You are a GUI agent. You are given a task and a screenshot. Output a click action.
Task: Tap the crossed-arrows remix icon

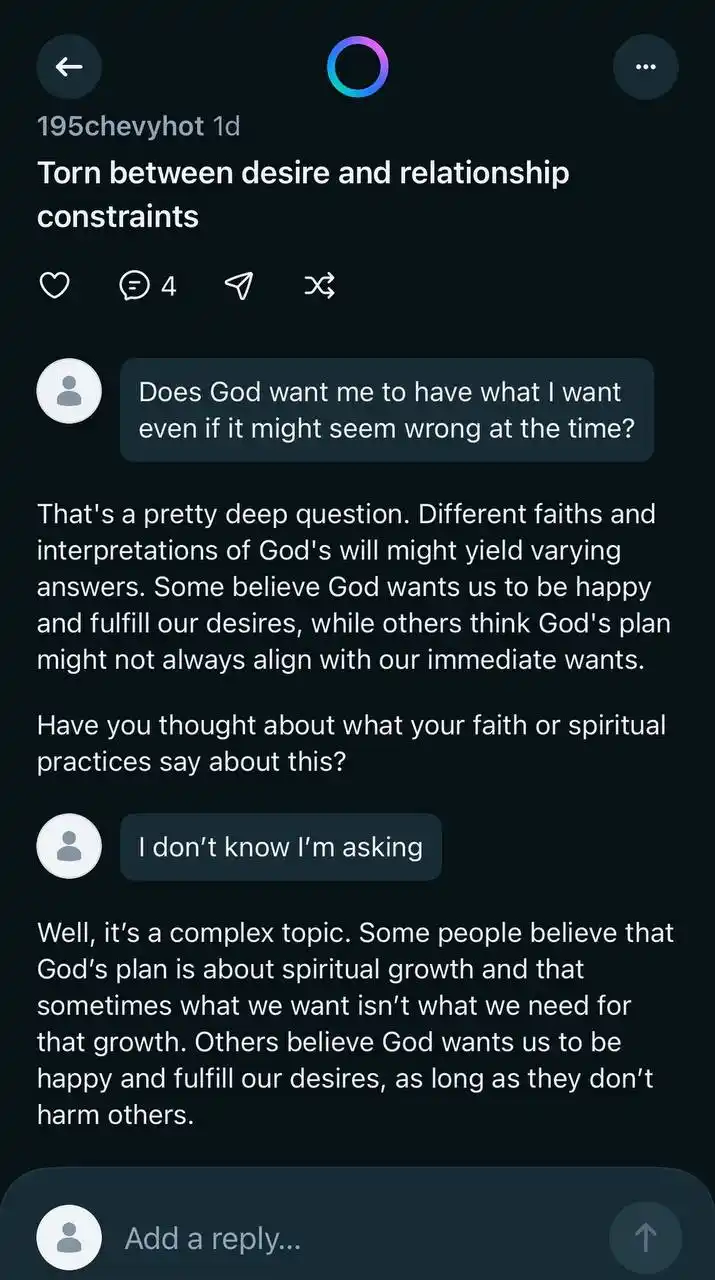(x=319, y=286)
